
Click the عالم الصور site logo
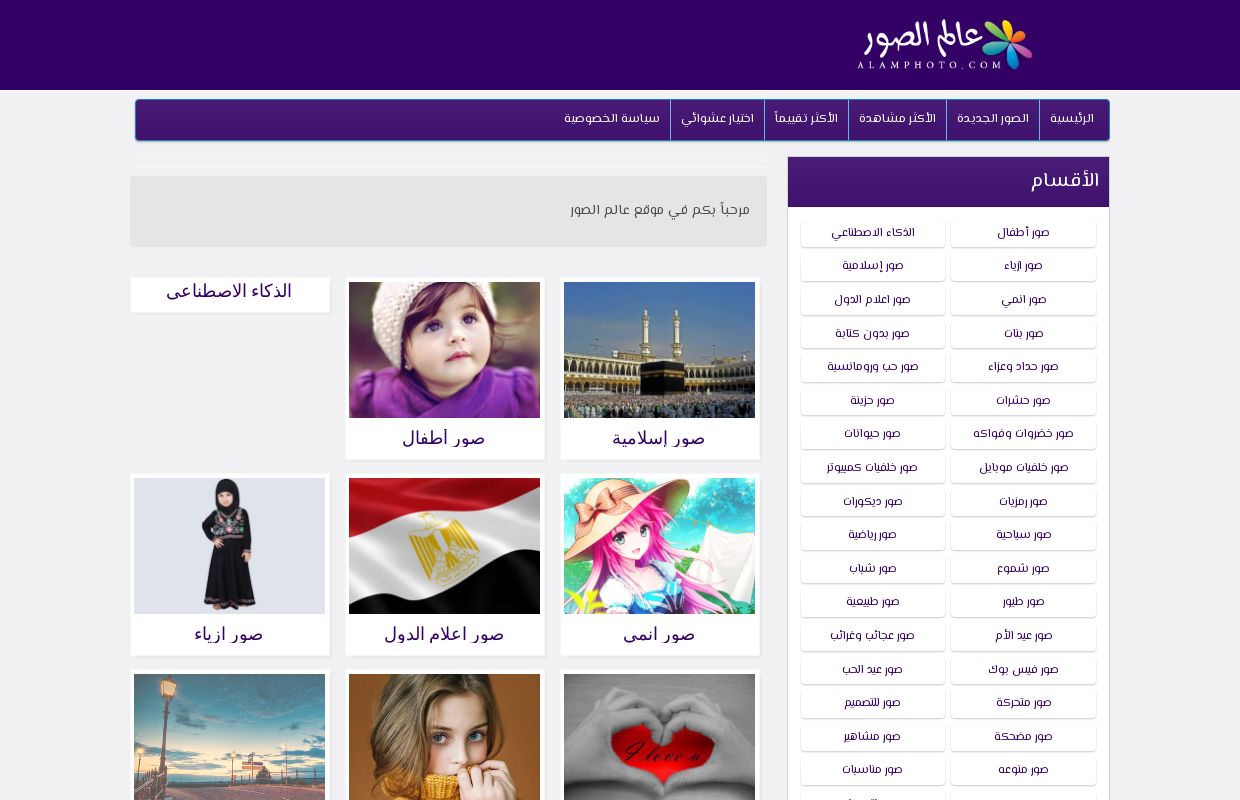[x=944, y=45]
